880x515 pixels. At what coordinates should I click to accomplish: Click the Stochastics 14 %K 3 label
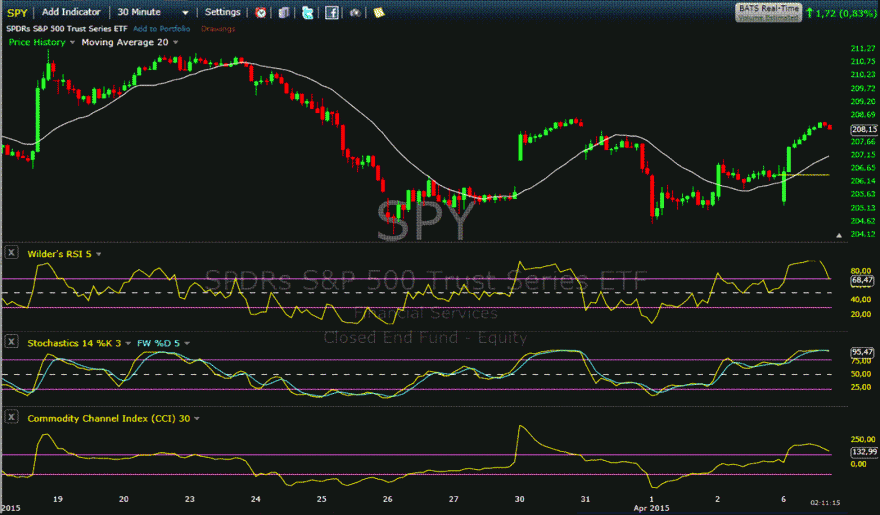[x=74, y=343]
